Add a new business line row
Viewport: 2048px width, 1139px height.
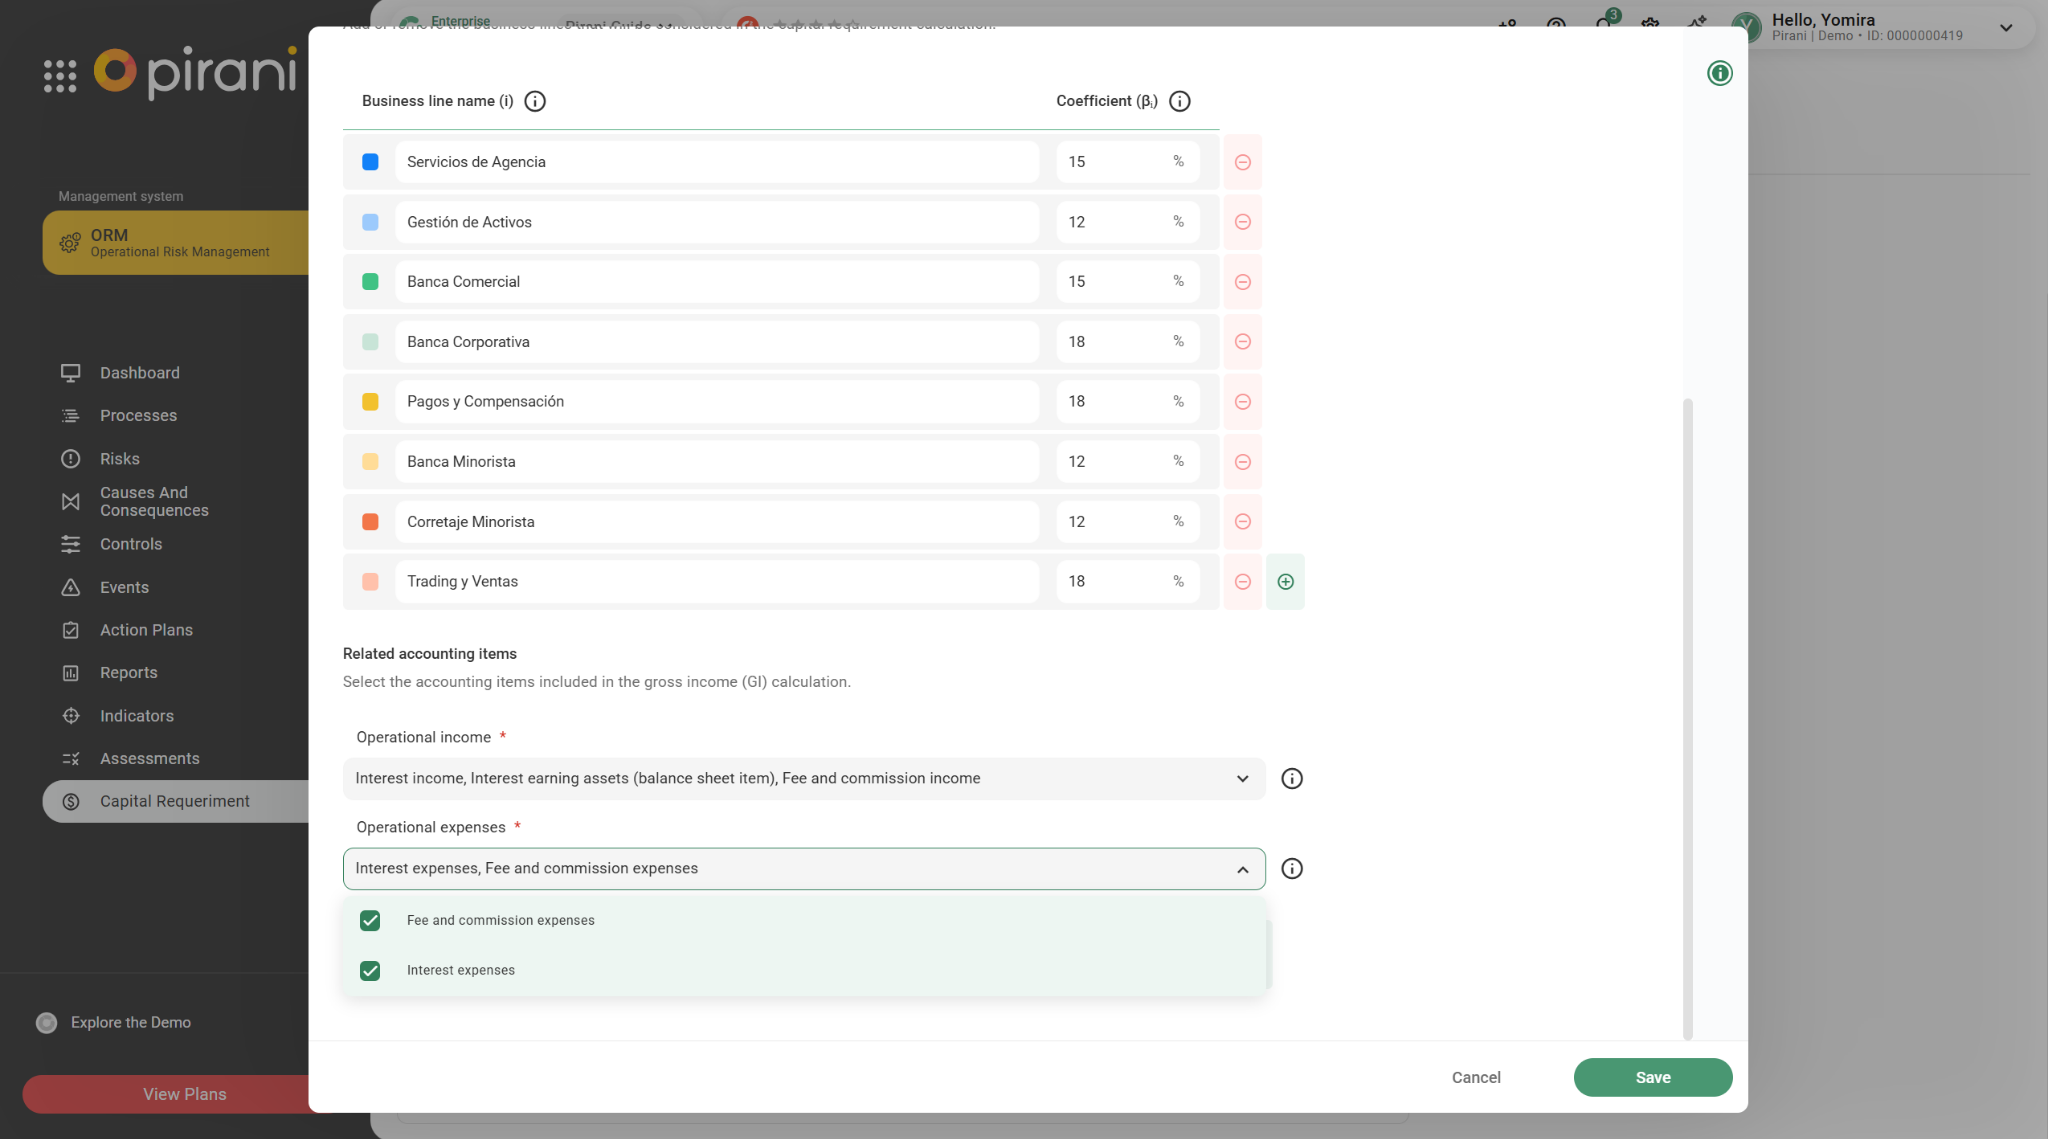click(1285, 582)
